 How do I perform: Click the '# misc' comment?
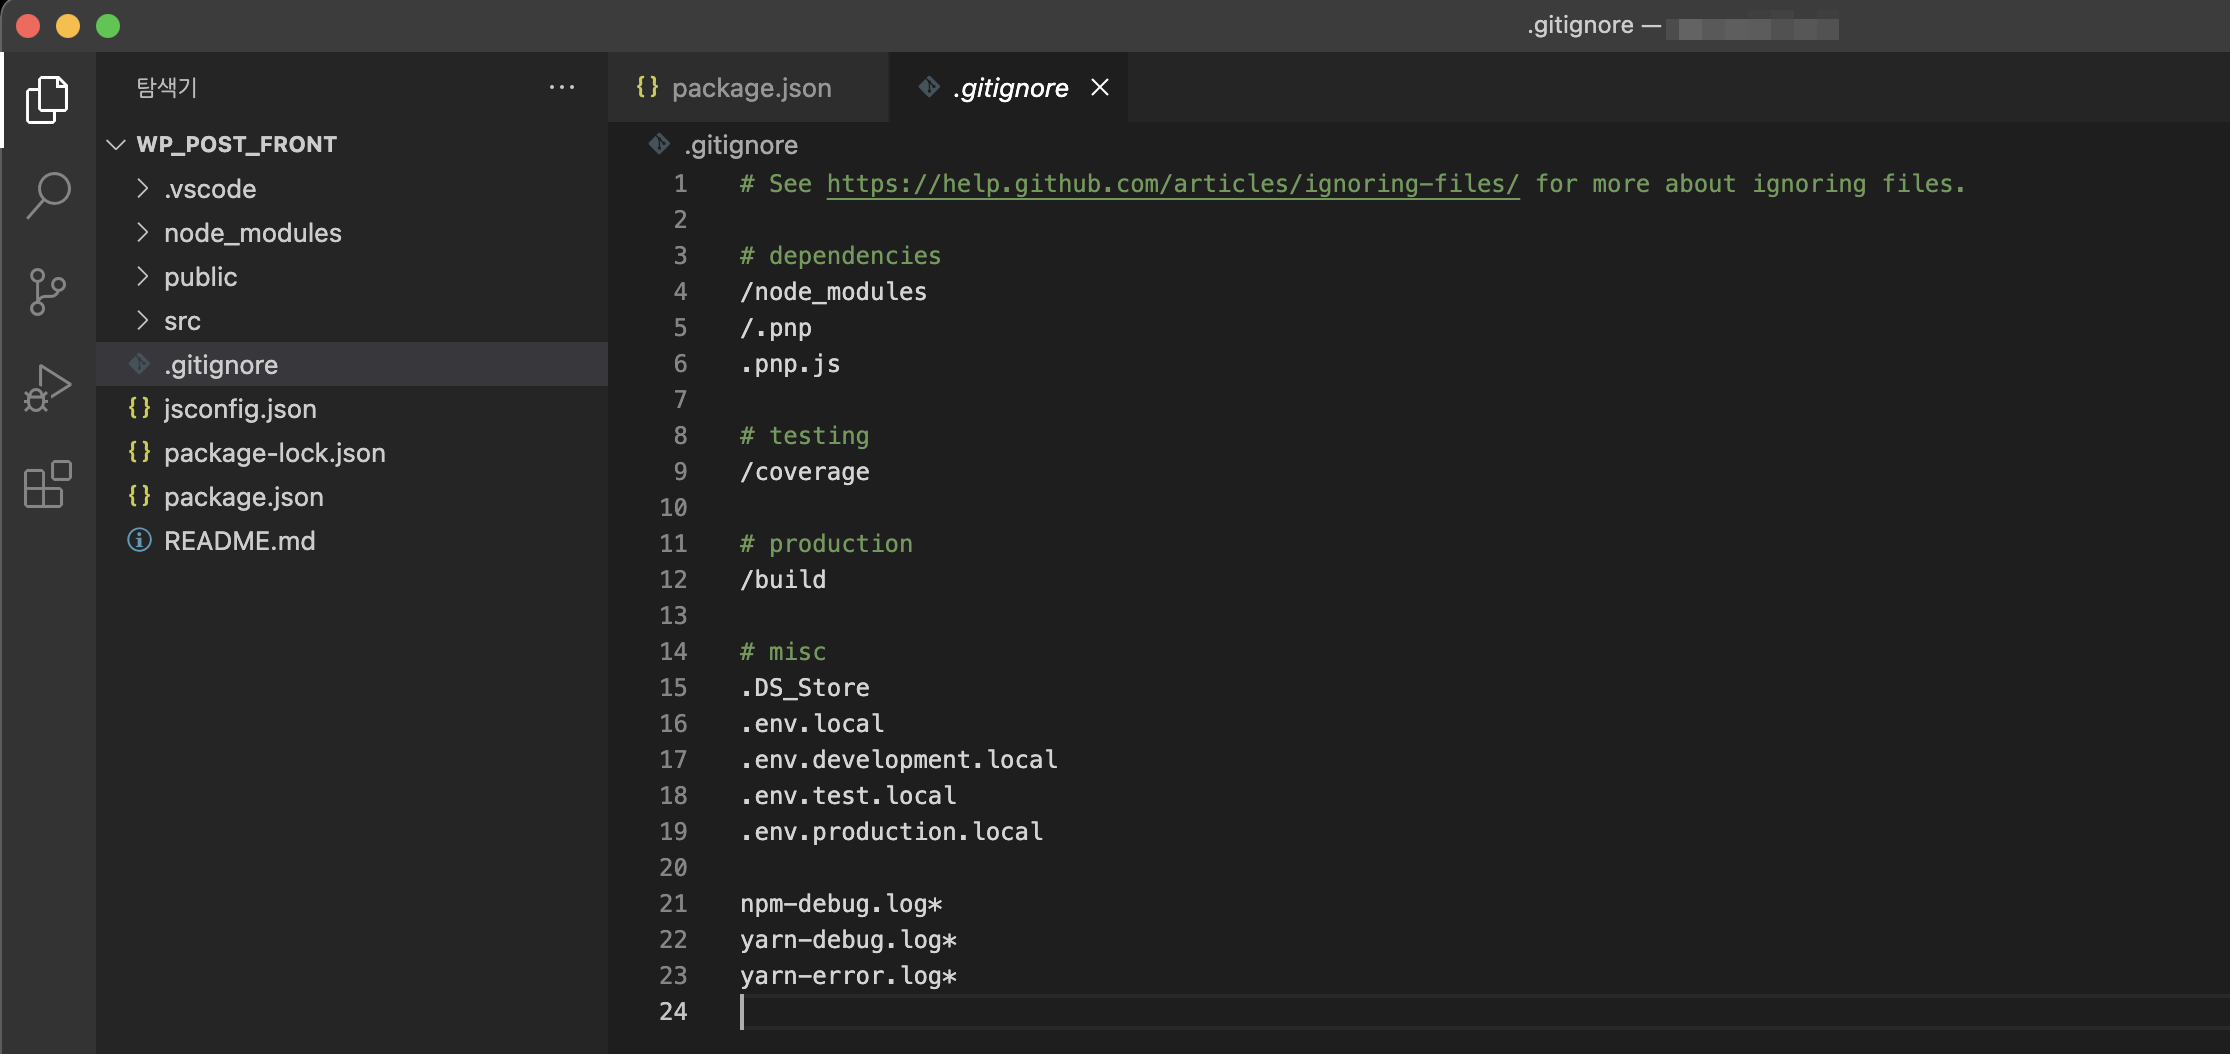click(x=783, y=652)
